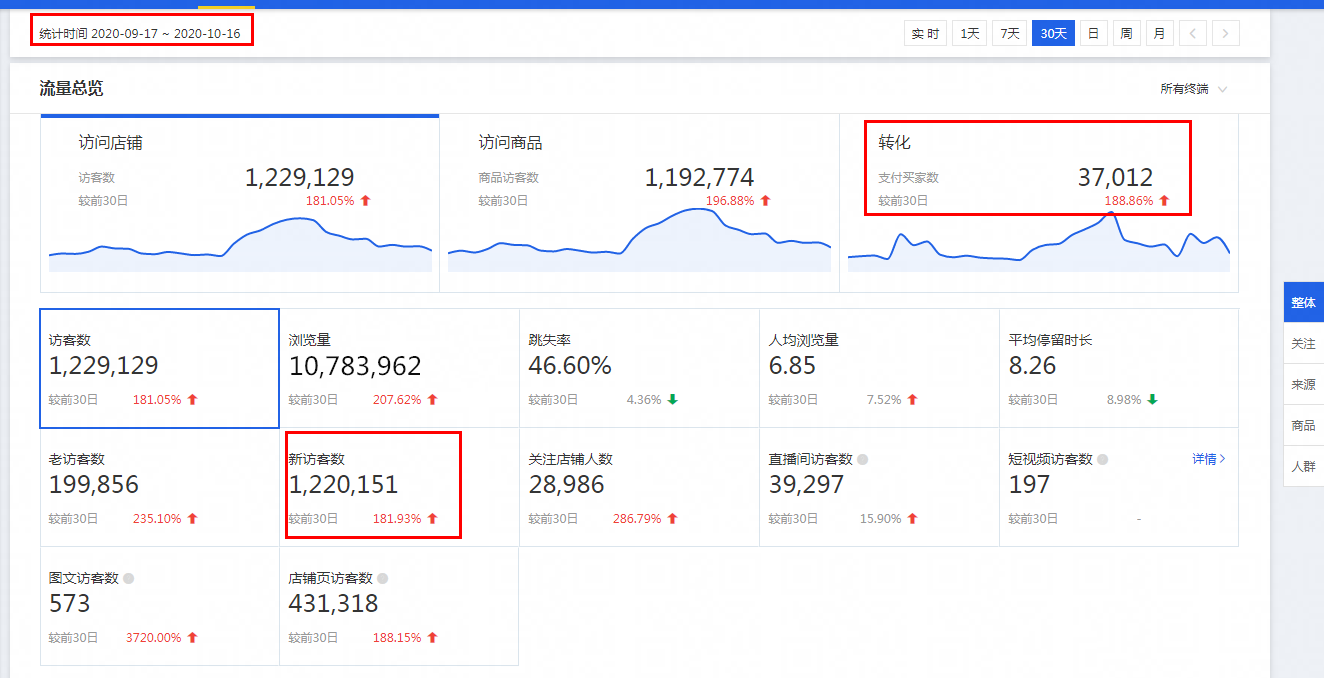
Task: Go to 关注 section in side nav
Action: point(1303,343)
